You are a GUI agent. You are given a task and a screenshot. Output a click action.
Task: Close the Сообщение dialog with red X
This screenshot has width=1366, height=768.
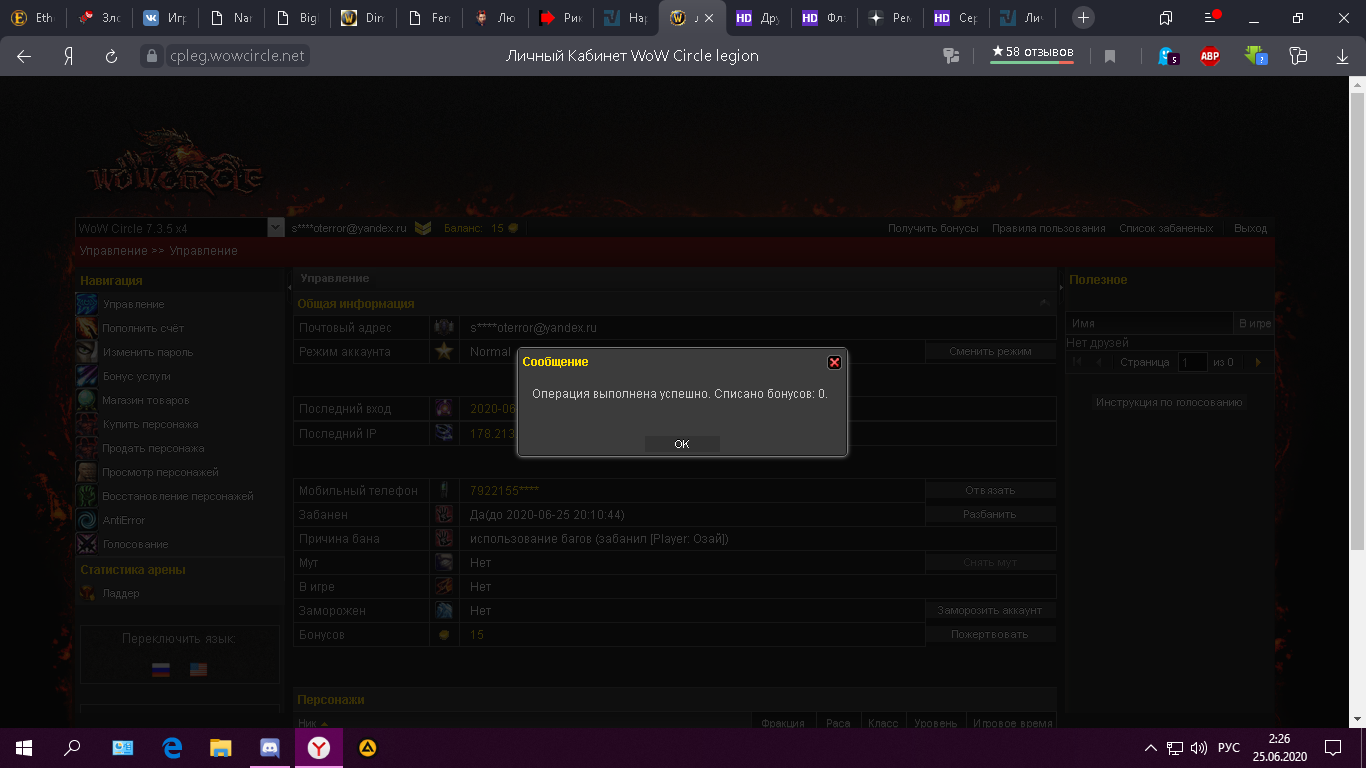(834, 362)
